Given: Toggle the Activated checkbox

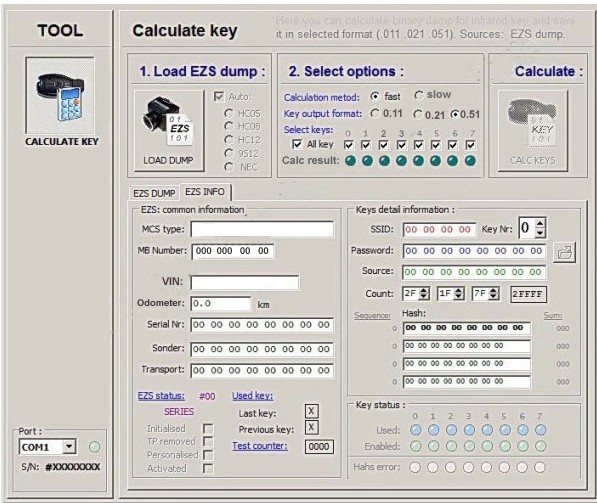Looking at the screenshot, I should coord(208,469).
